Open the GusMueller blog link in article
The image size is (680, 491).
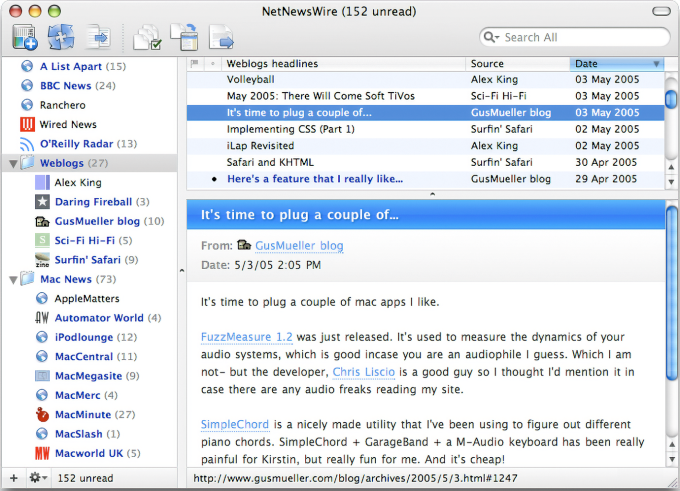coord(299,246)
